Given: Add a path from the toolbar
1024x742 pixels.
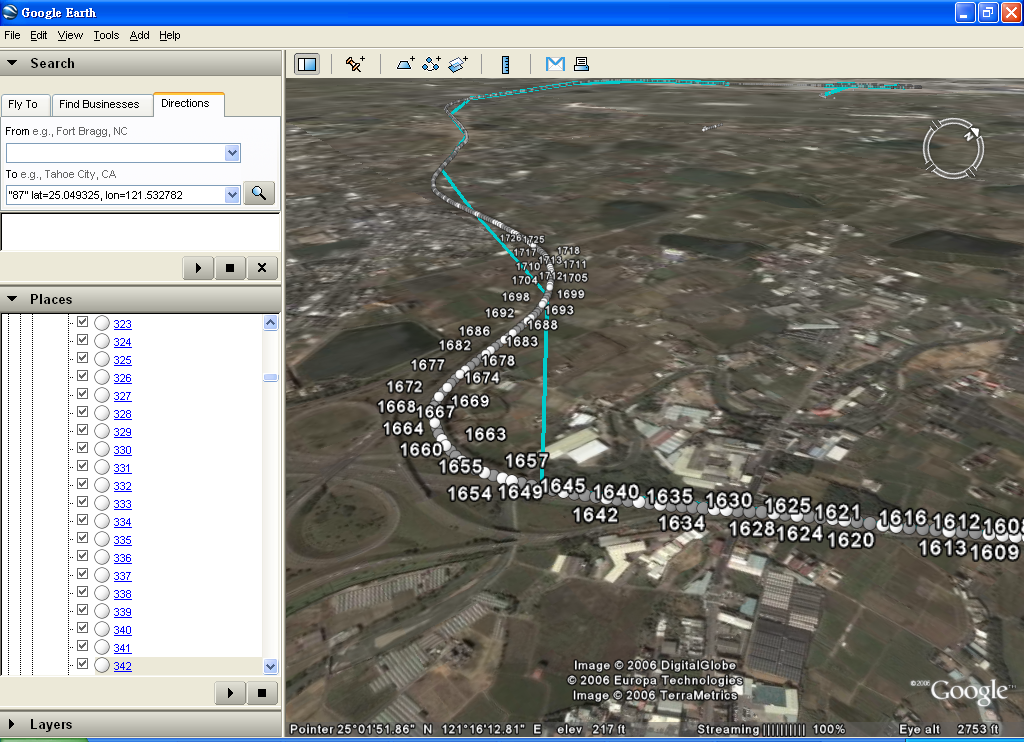Looking at the screenshot, I should point(431,64).
